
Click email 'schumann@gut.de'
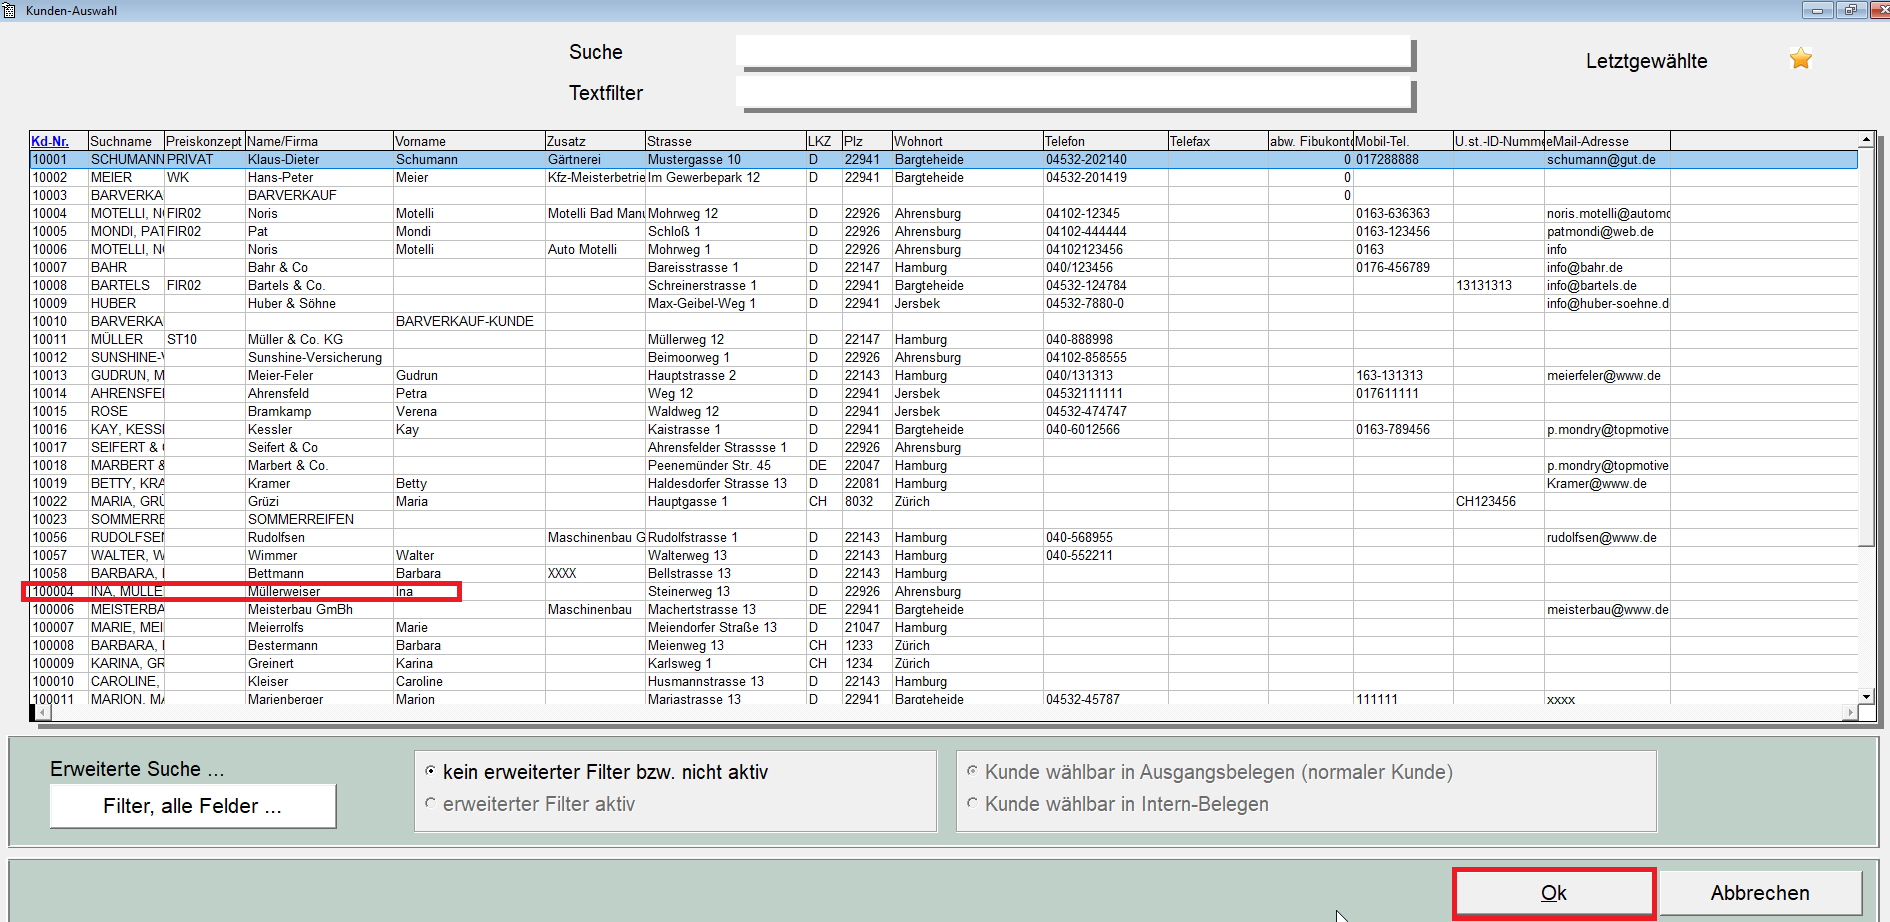click(x=1601, y=159)
